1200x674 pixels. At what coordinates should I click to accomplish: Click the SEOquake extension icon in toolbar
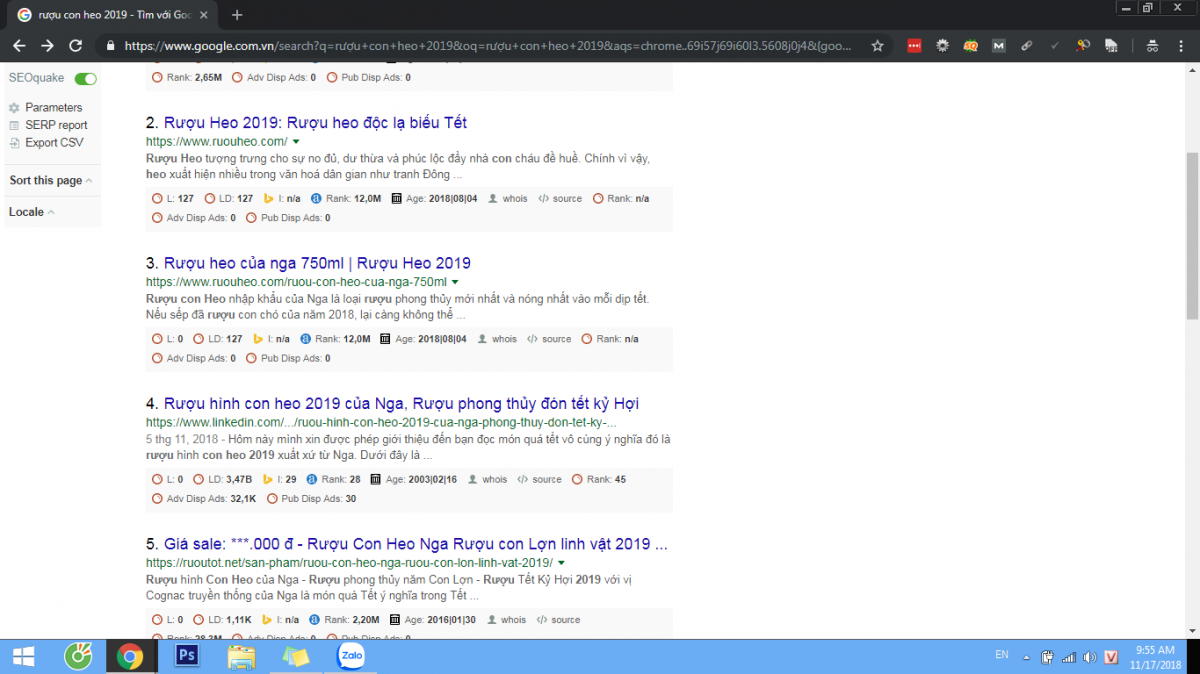[x=970, y=45]
